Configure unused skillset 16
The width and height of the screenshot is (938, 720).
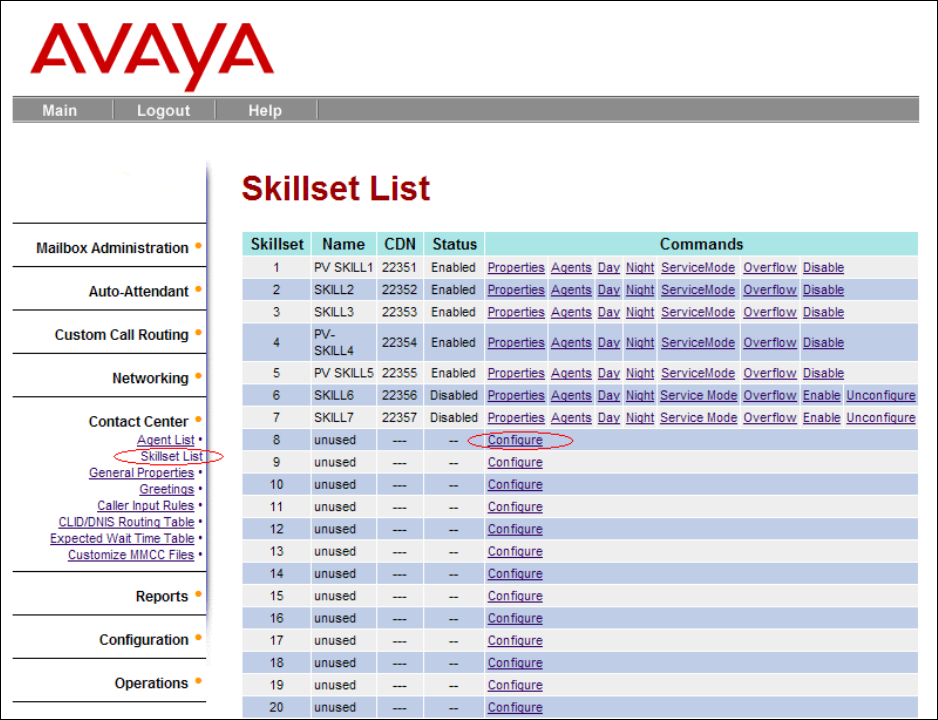tap(515, 618)
